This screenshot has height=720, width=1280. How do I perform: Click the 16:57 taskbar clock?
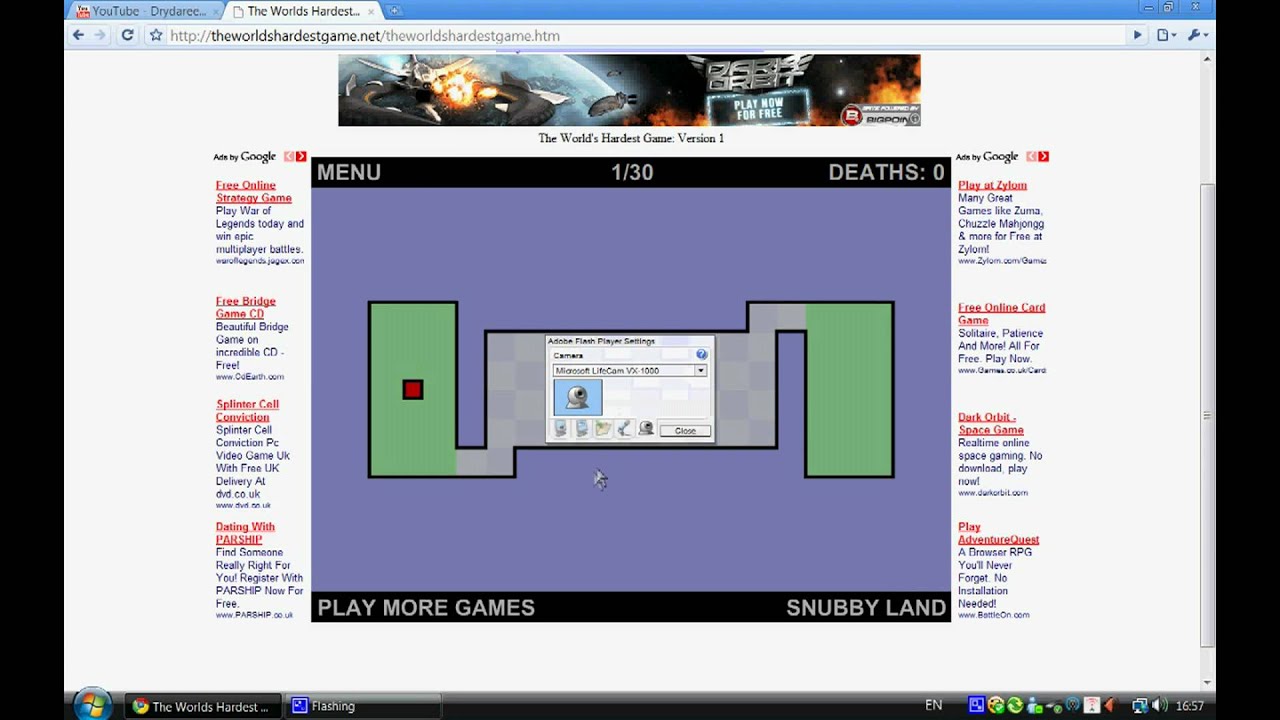[1190, 706]
